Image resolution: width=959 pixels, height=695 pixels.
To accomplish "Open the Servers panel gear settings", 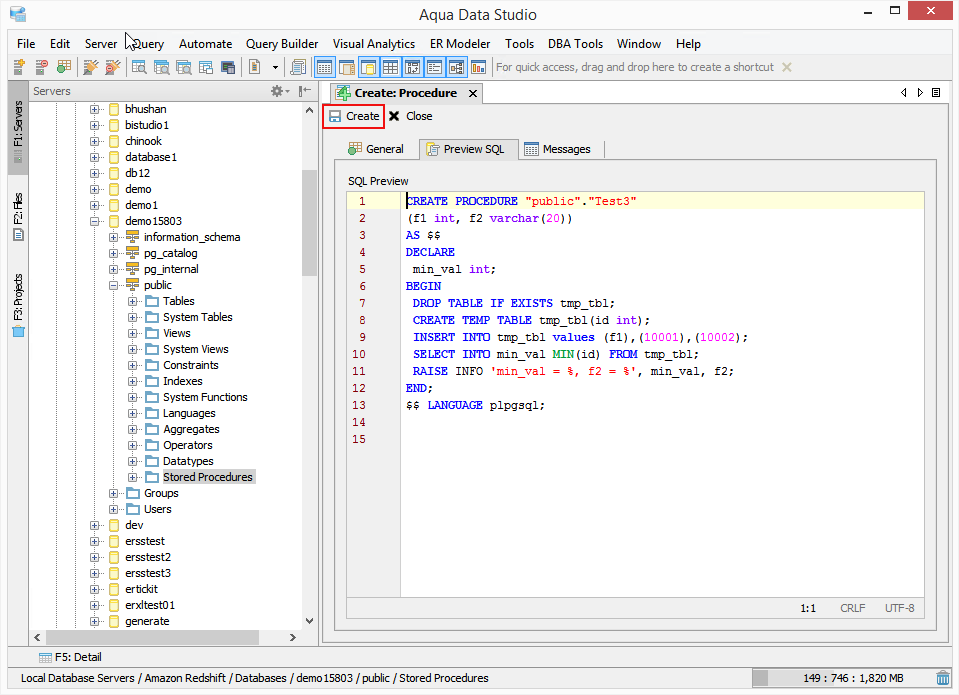I will tap(279, 91).
